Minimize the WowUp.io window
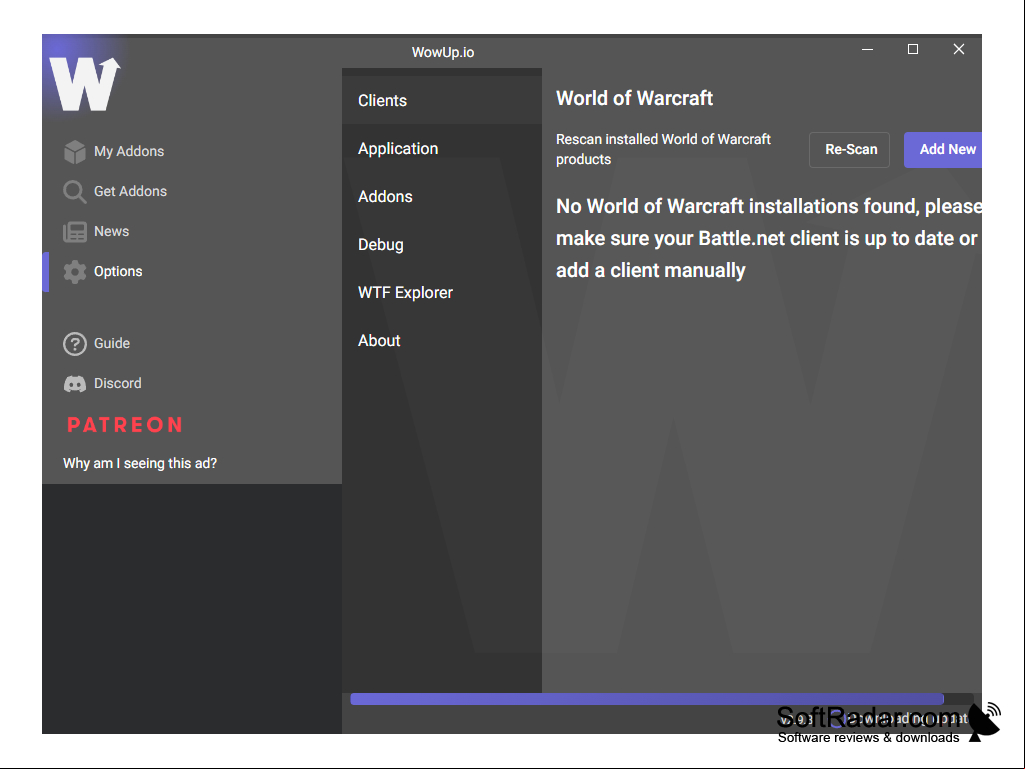 867,50
